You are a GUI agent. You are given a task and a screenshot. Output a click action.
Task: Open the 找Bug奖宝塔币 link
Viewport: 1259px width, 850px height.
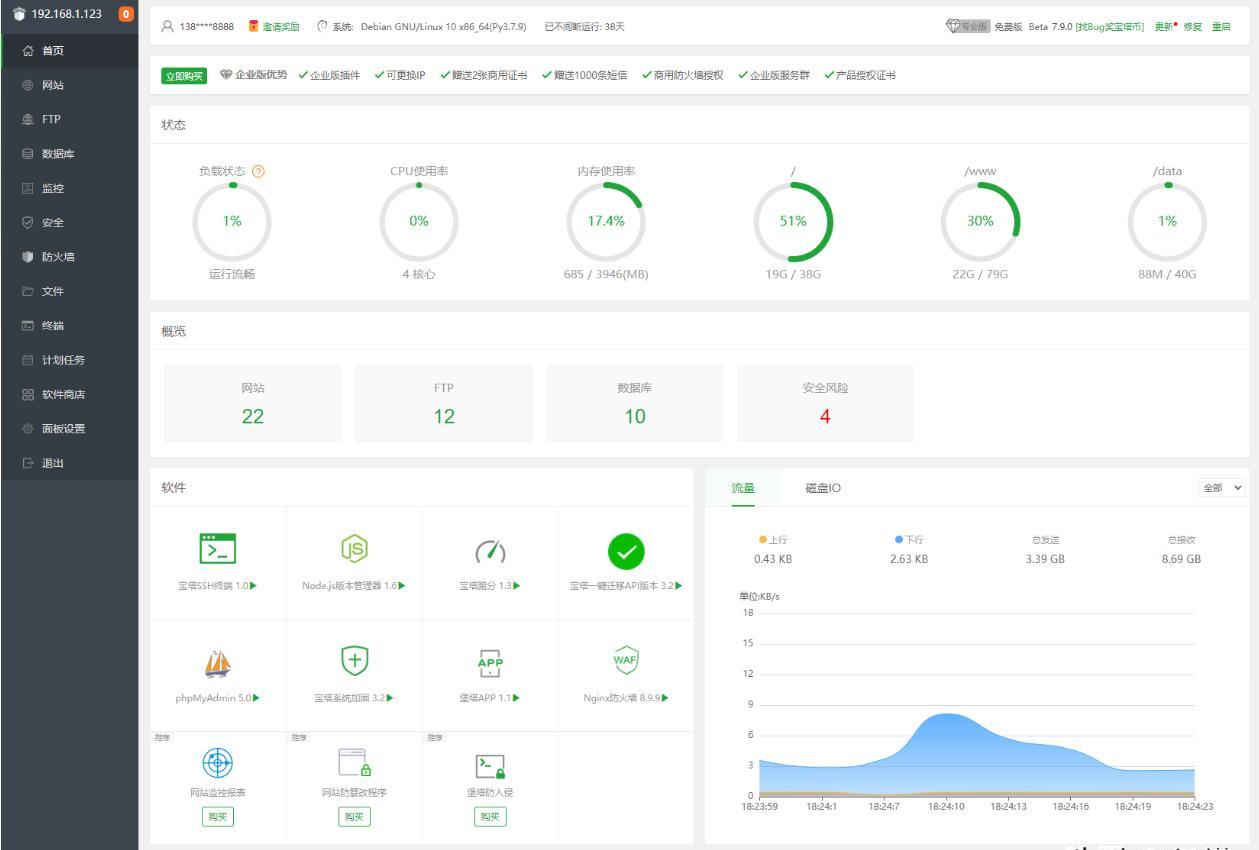[x=1110, y=26]
